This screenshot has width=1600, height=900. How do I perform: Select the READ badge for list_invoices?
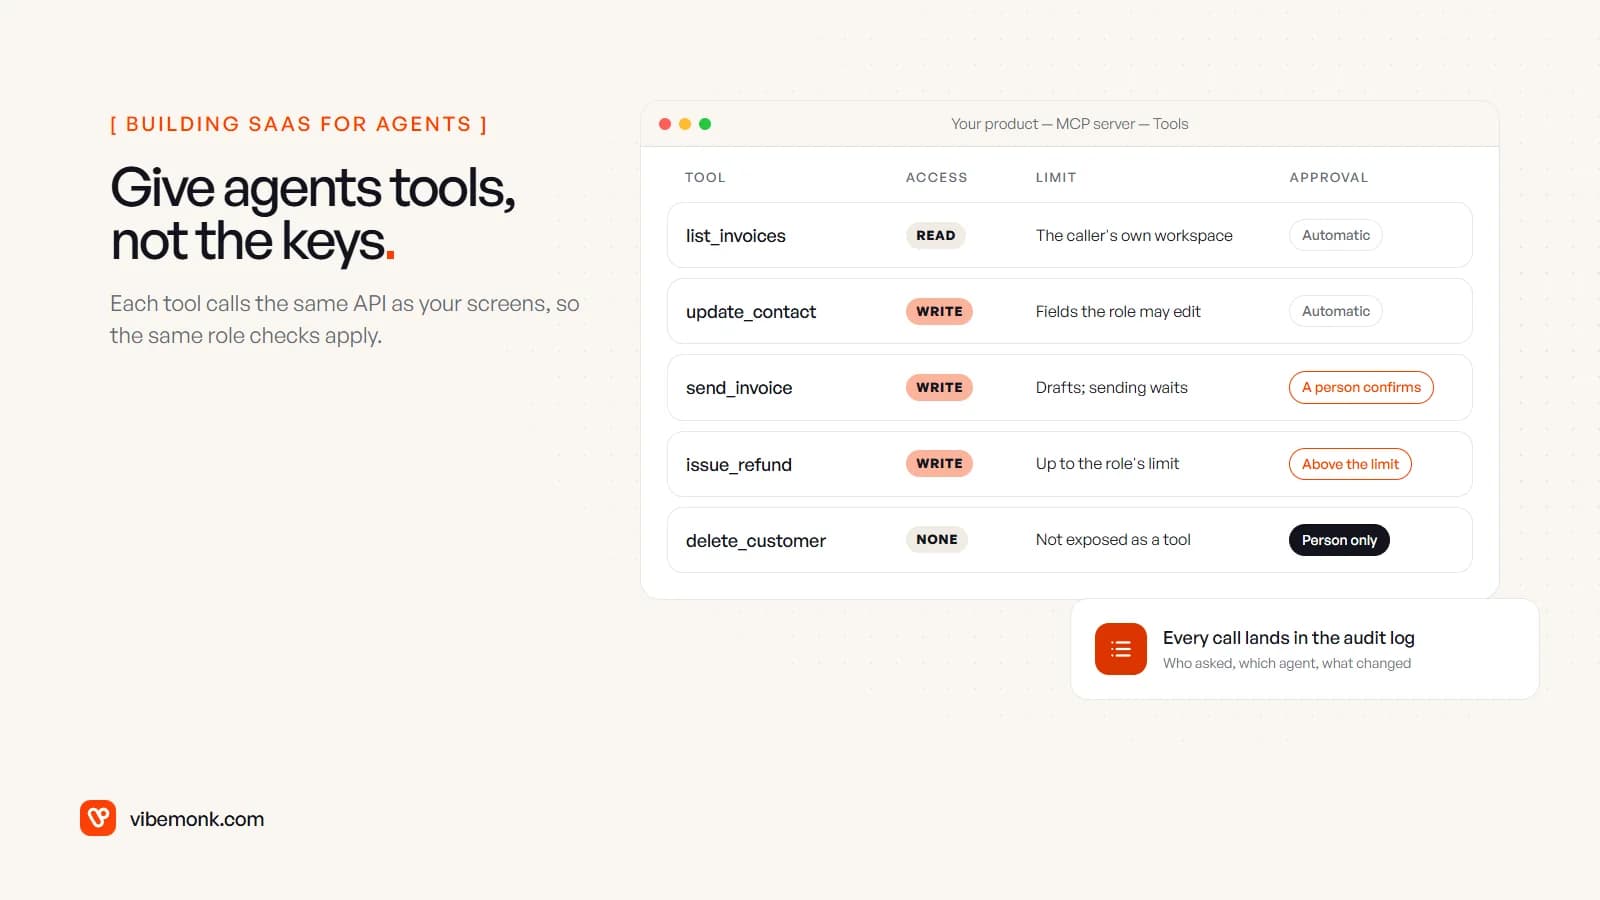[936, 235]
